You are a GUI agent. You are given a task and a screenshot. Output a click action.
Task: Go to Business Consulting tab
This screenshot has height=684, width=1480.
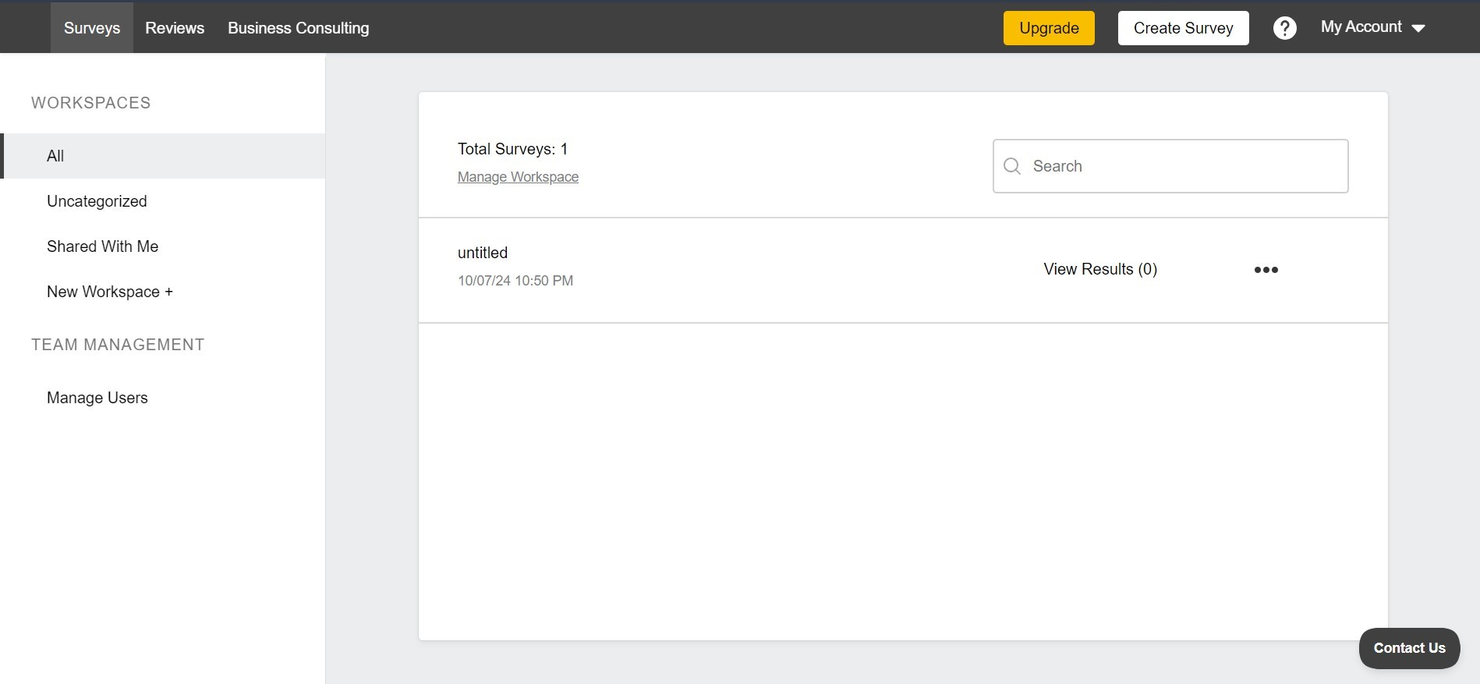(x=298, y=28)
